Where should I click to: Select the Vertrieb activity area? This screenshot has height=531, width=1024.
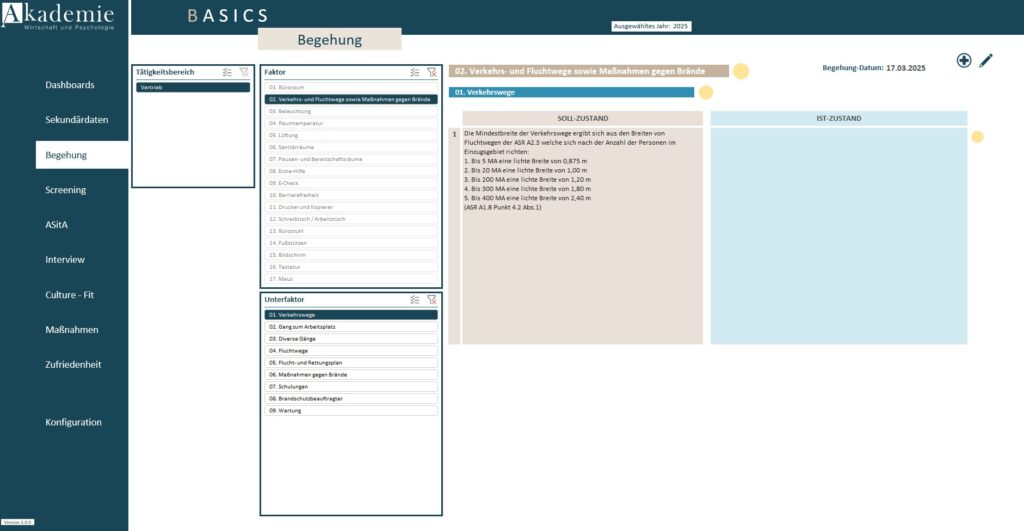[193, 87]
